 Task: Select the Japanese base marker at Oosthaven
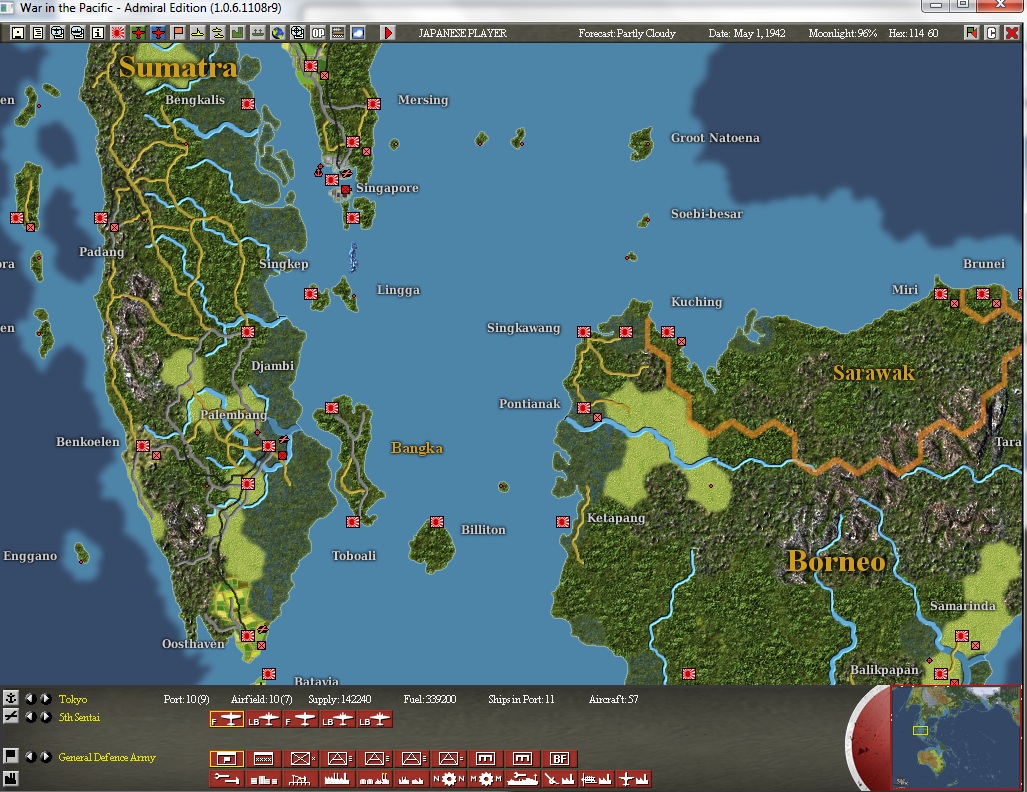coord(248,636)
